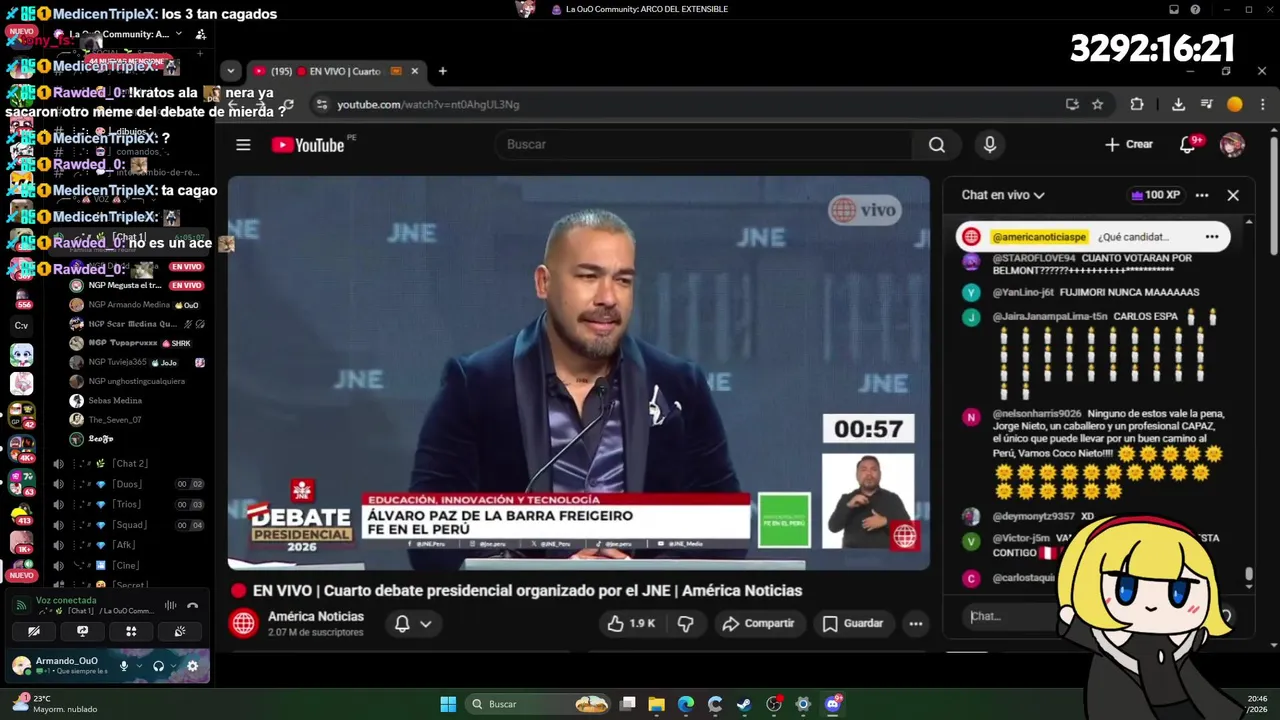This screenshot has width=1280, height=720.
Task: Click the Crear create button
Action: [x=1129, y=145]
